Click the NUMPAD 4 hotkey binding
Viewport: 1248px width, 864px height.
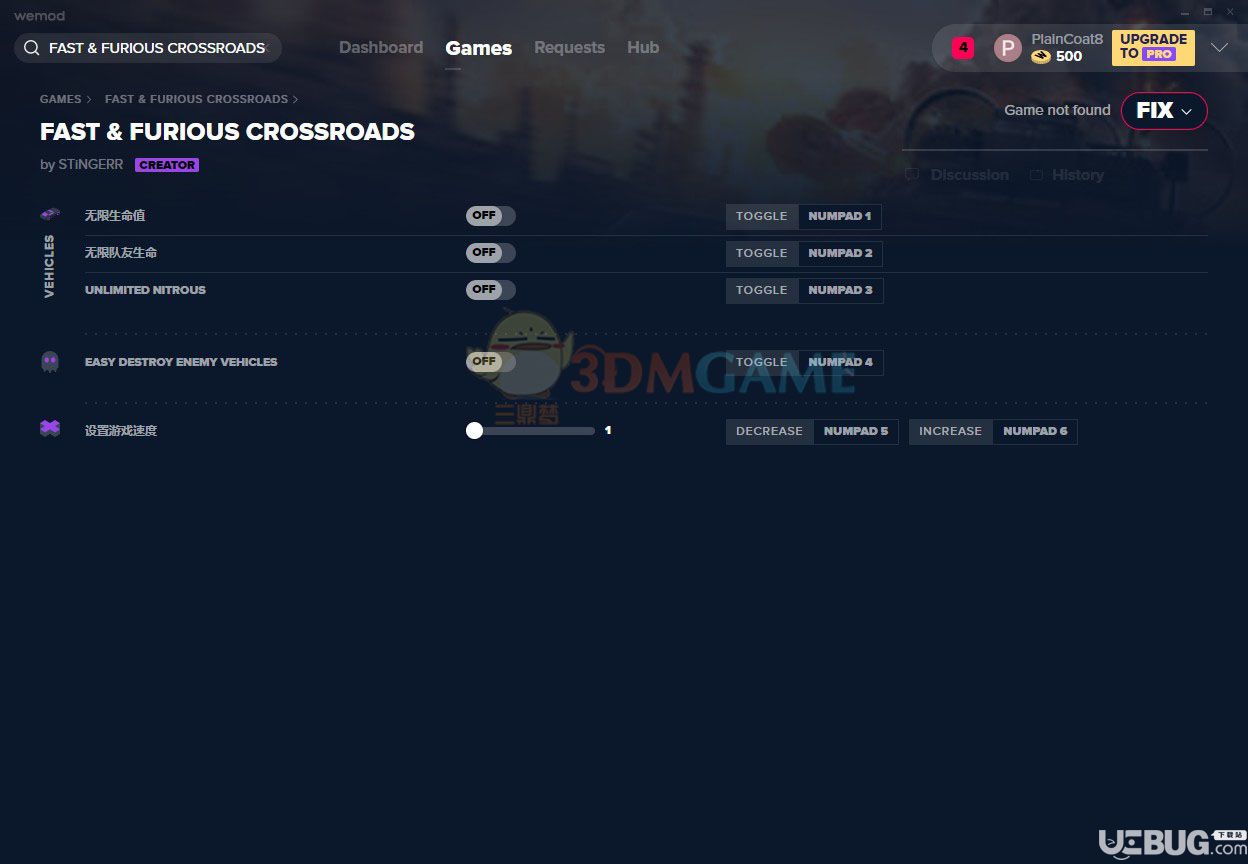point(840,362)
